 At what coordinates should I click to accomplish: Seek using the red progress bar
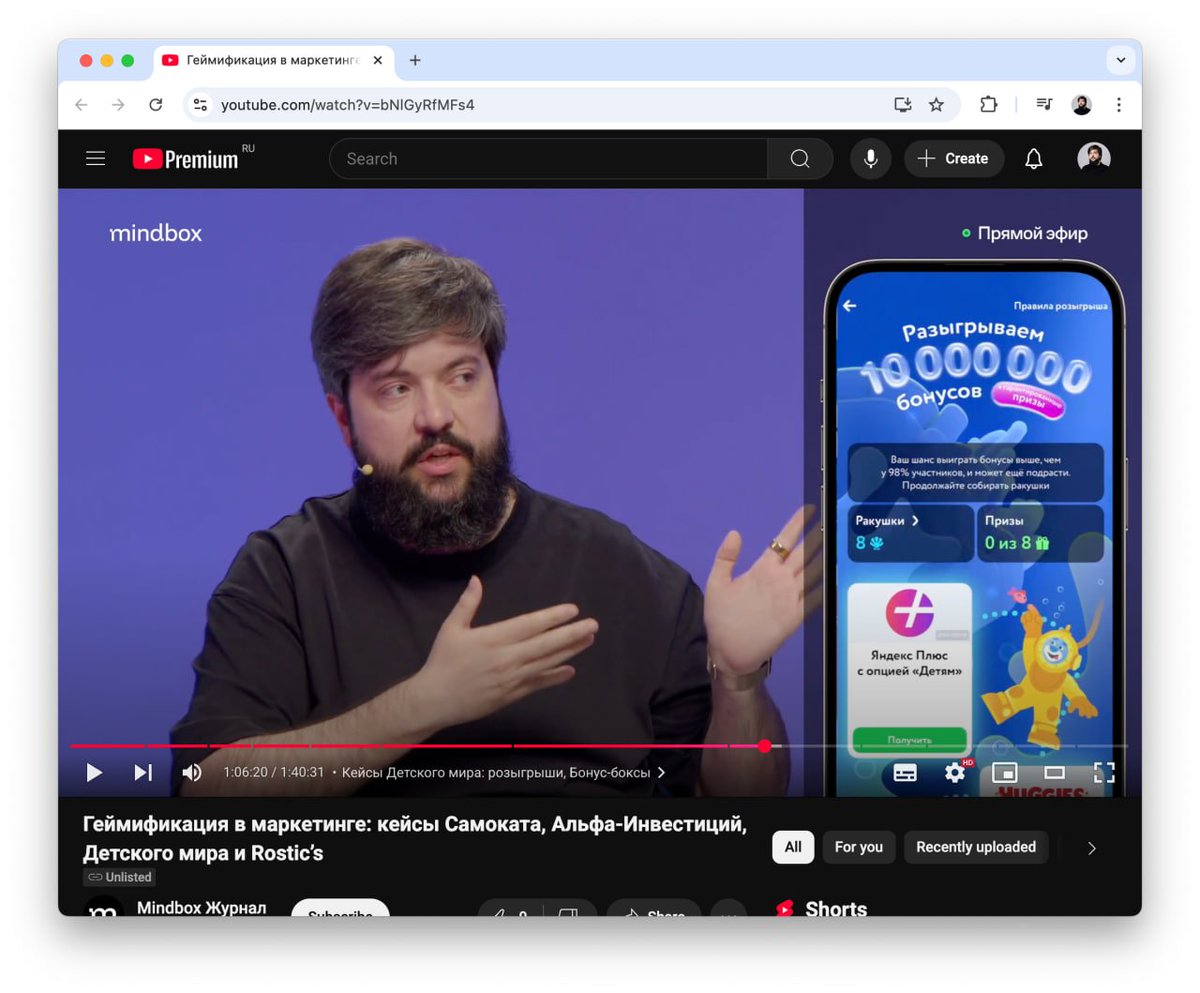pos(600,746)
